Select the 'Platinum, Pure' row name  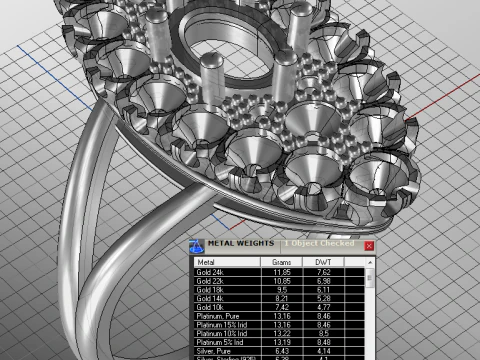[218, 316]
